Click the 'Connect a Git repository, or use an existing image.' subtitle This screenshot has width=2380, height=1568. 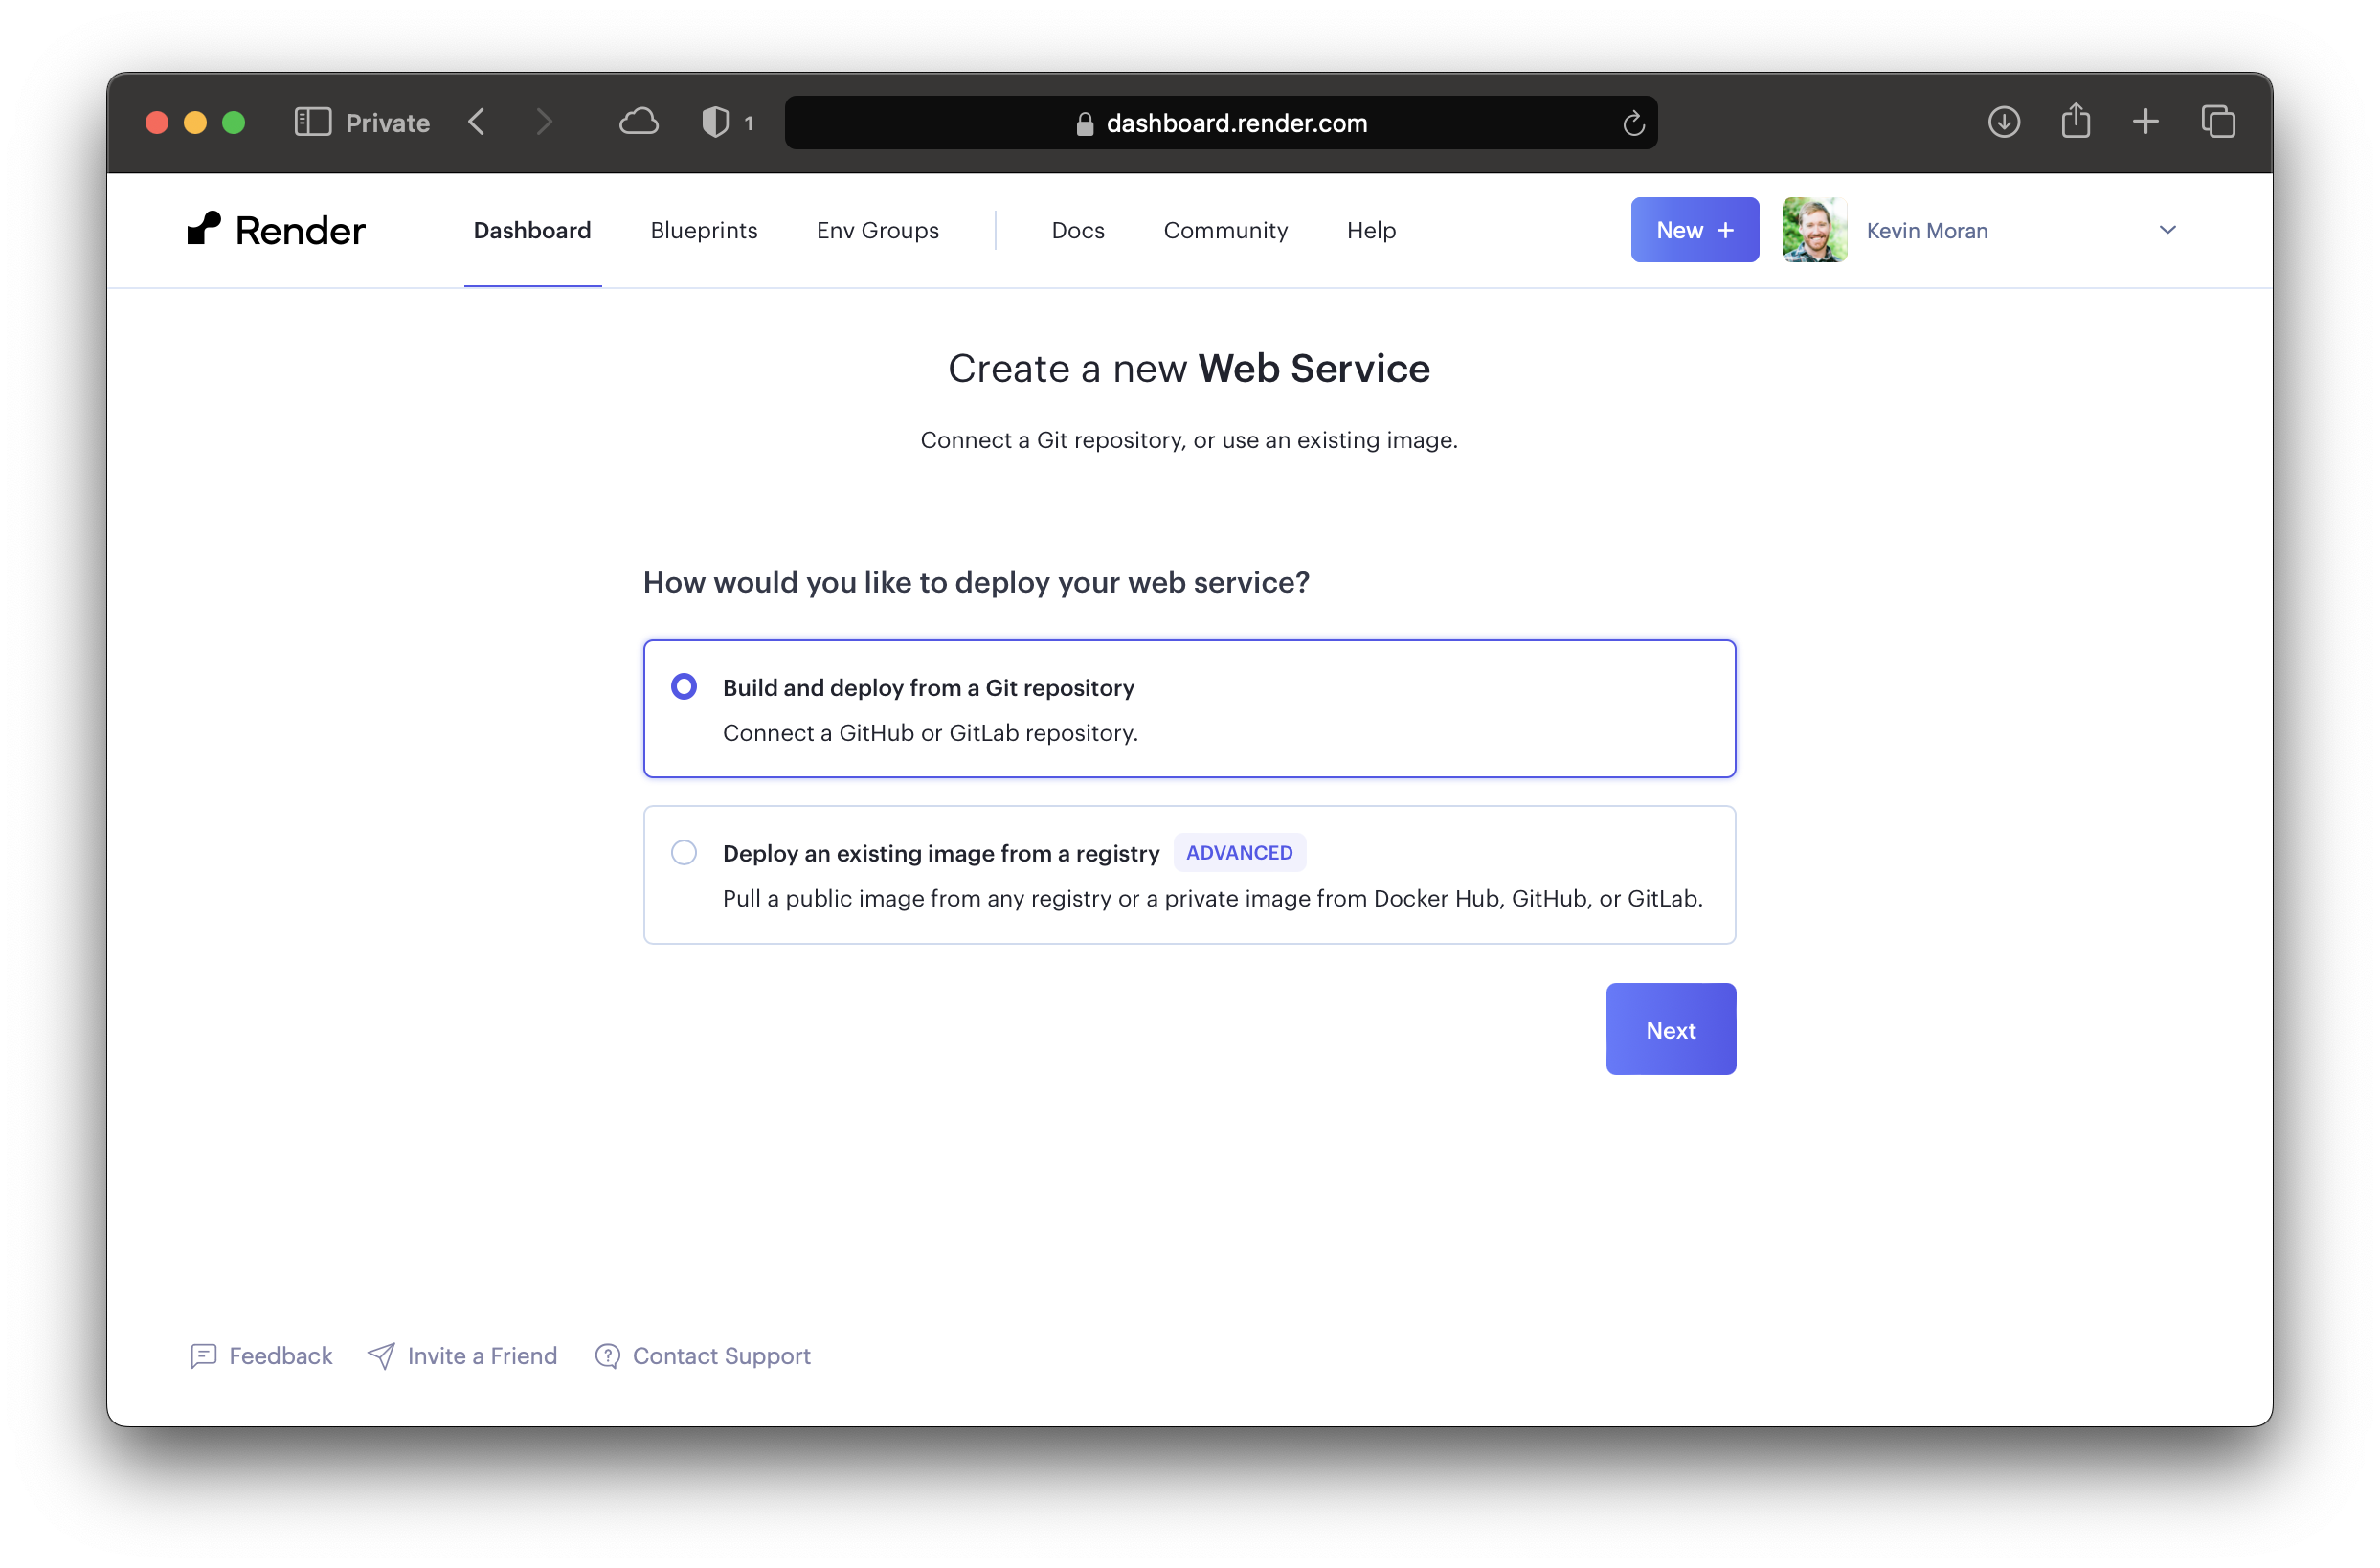[x=1189, y=440]
